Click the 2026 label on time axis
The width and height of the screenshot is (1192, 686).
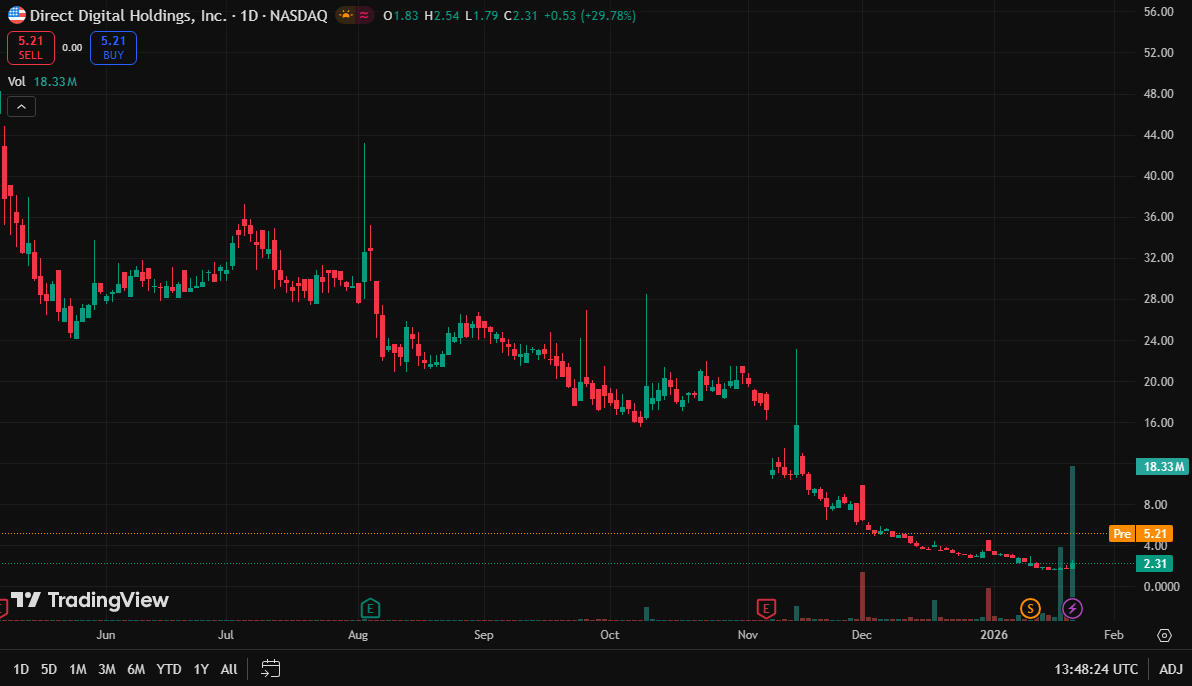994,635
